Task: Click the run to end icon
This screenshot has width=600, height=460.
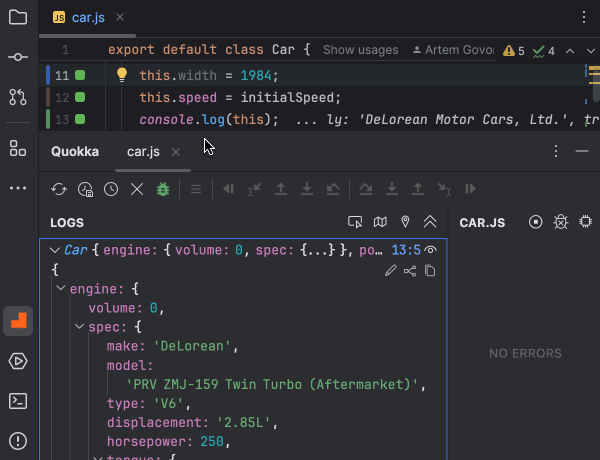Action: pyautogui.click(x=470, y=189)
